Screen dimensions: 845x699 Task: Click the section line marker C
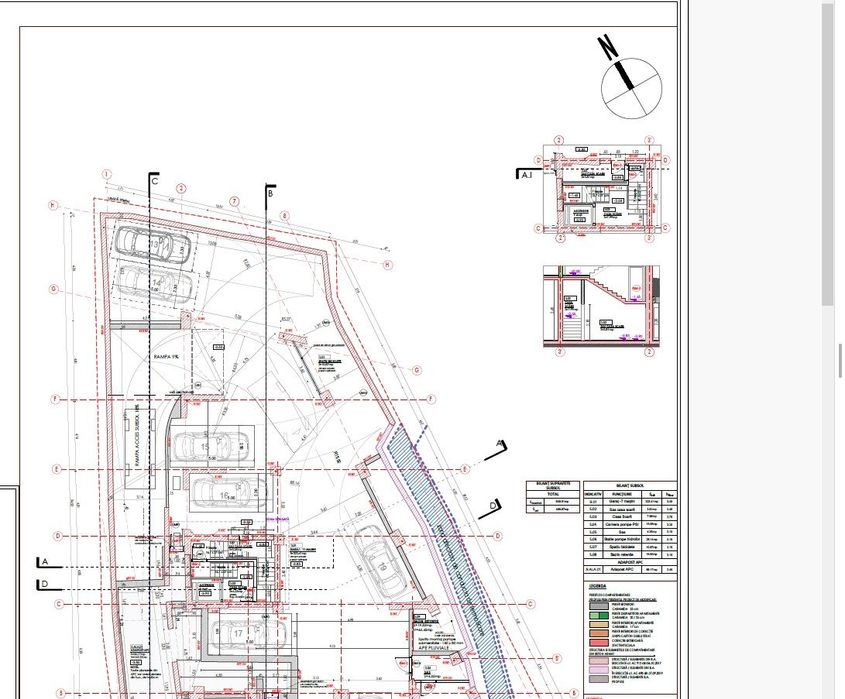click(154, 181)
